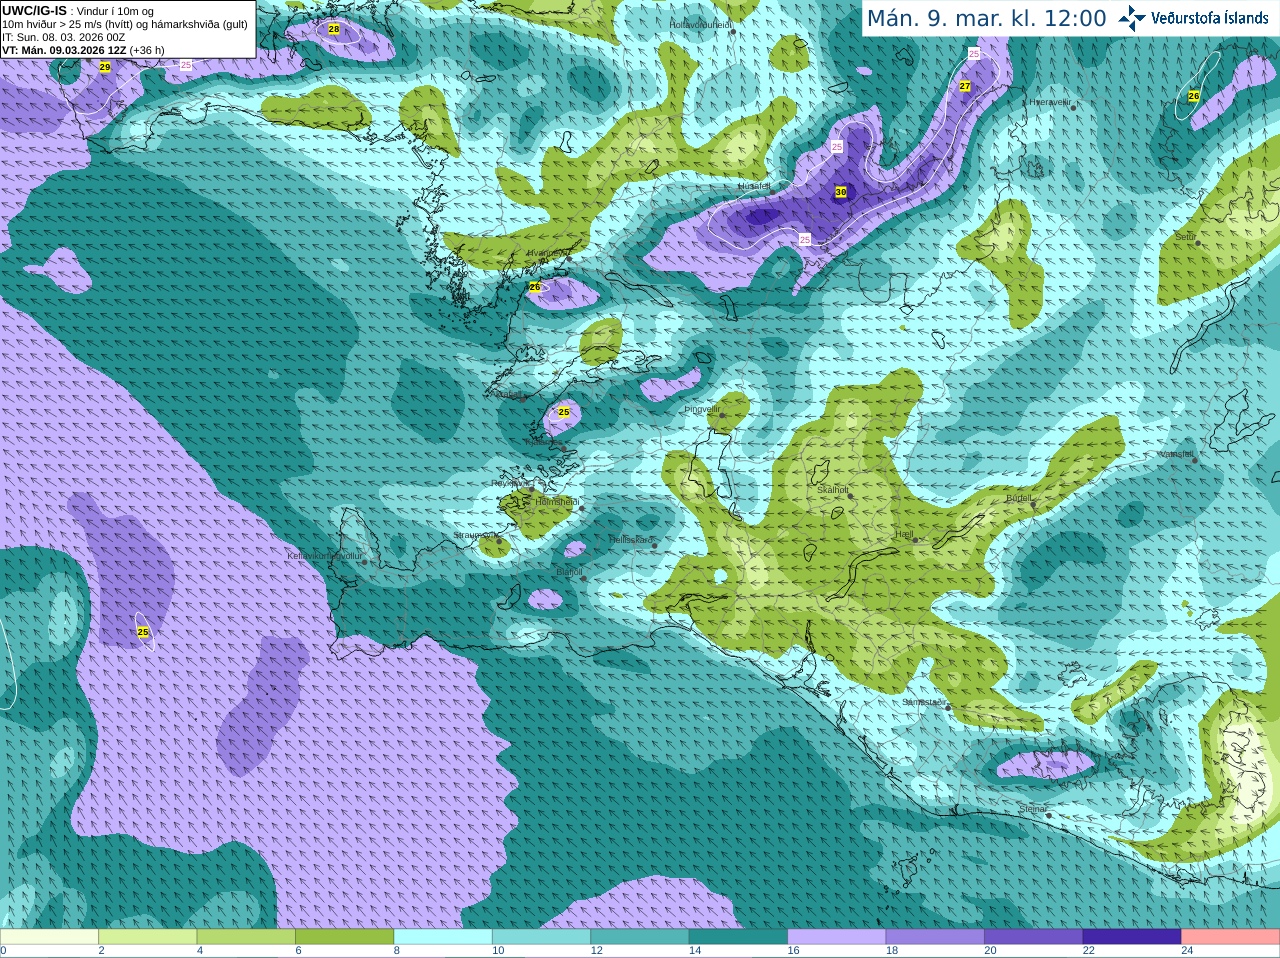Viewport: 1280px width, 958px height.
Task: Click the gust marker 25 over the southwest sea
Action: click(x=143, y=632)
